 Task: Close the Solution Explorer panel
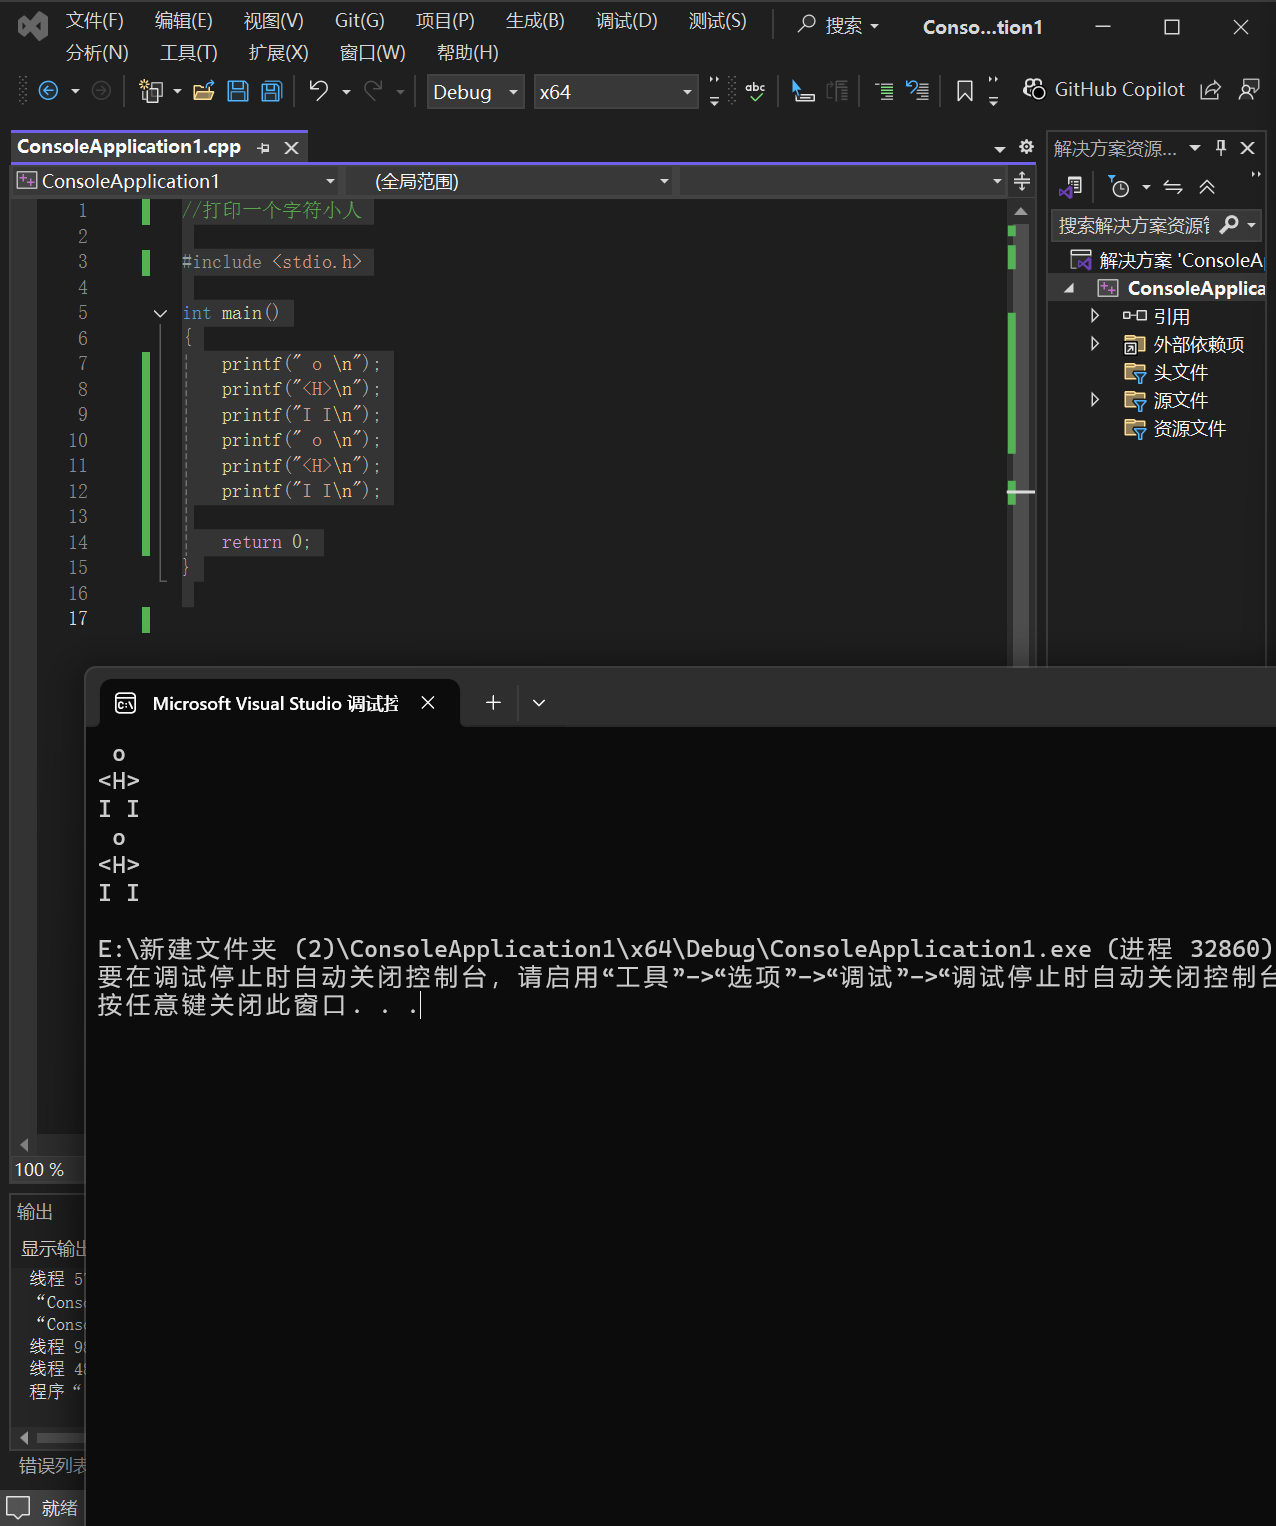[1247, 148]
